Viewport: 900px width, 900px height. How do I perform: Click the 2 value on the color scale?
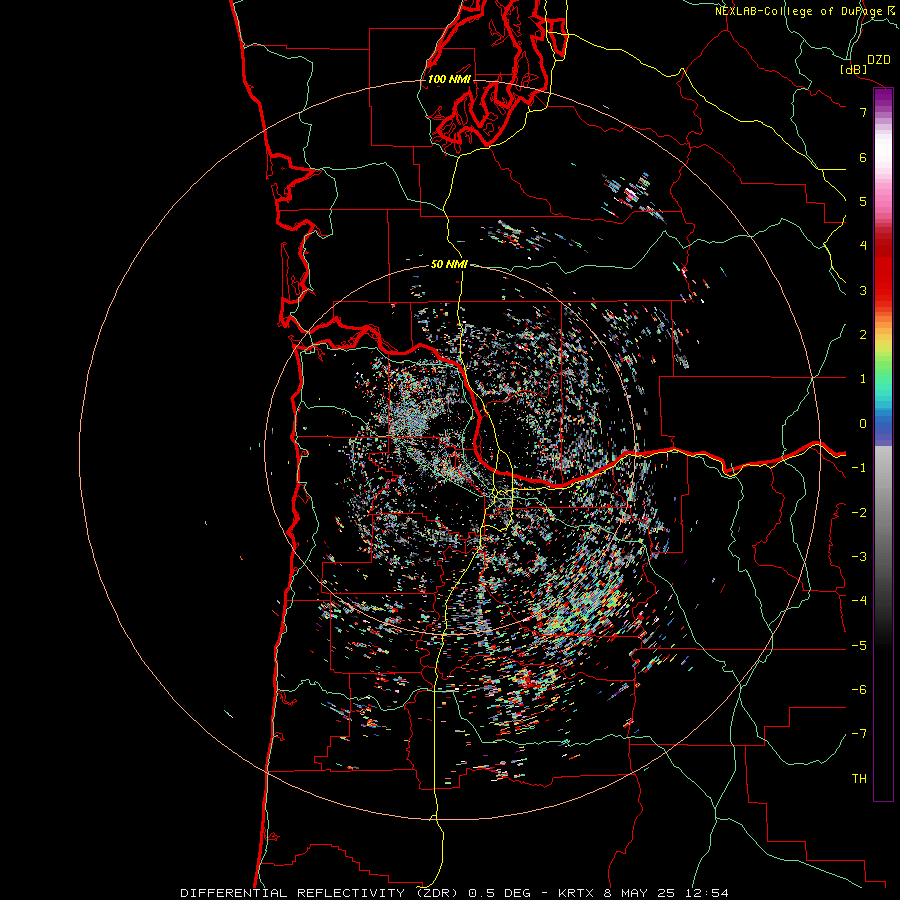click(863, 335)
